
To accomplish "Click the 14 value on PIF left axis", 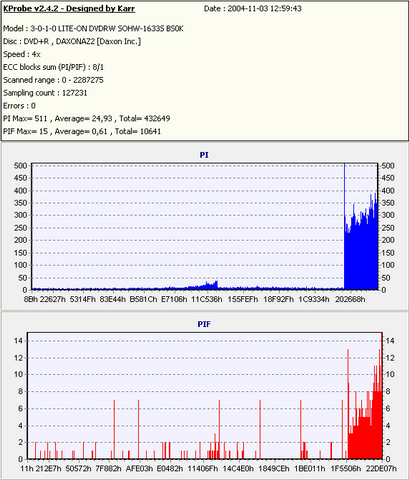I will pos(18,341).
